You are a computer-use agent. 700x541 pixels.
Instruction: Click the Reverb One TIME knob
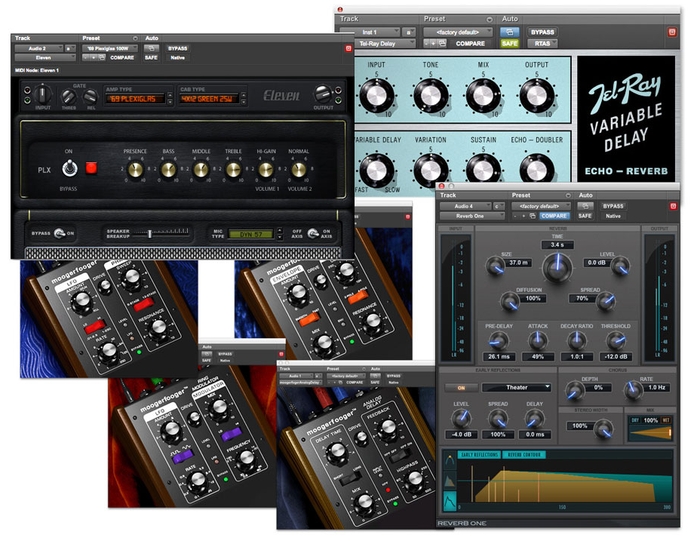pyautogui.click(x=557, y=267)
